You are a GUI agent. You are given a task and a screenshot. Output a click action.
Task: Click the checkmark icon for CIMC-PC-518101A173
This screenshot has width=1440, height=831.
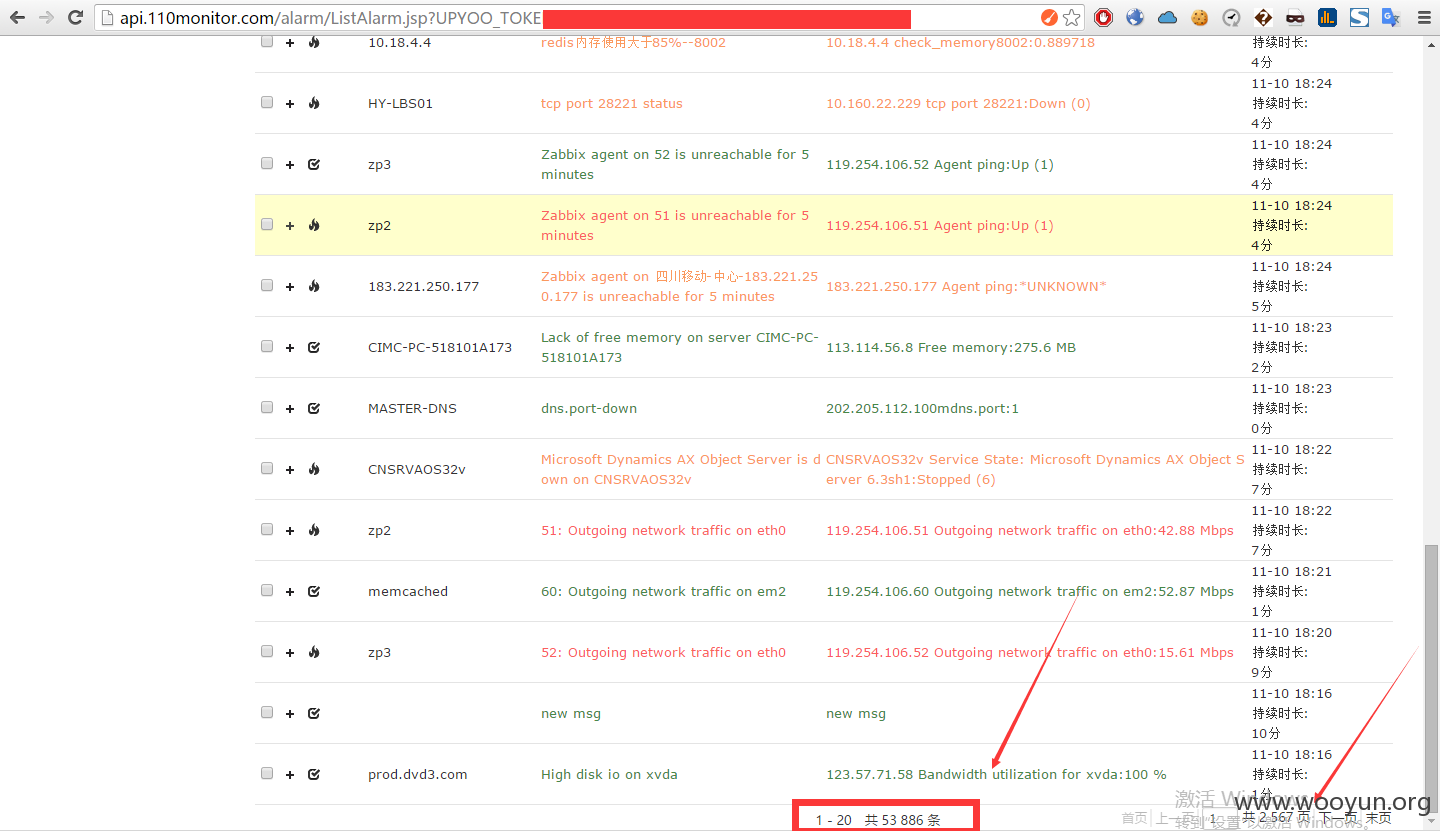click(x=314, y=347)
